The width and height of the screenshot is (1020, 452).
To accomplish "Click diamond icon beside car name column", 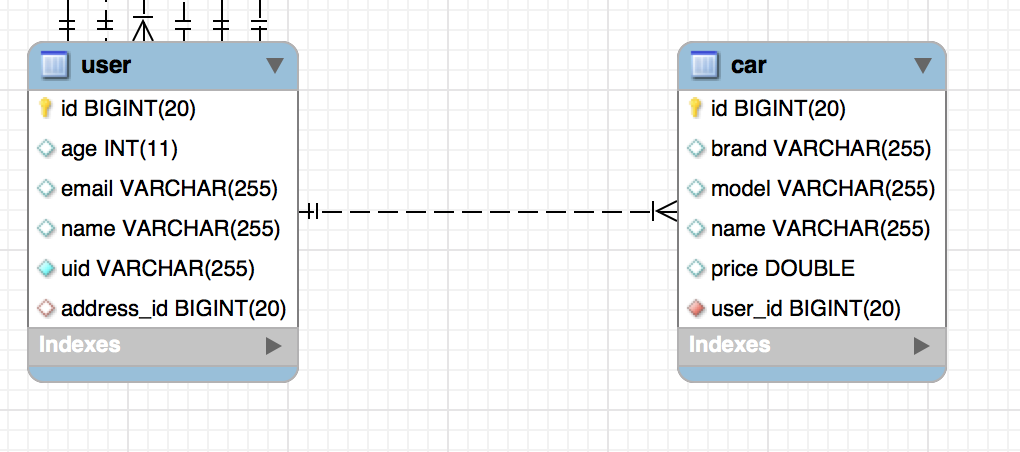I will (x=695, y=228).
